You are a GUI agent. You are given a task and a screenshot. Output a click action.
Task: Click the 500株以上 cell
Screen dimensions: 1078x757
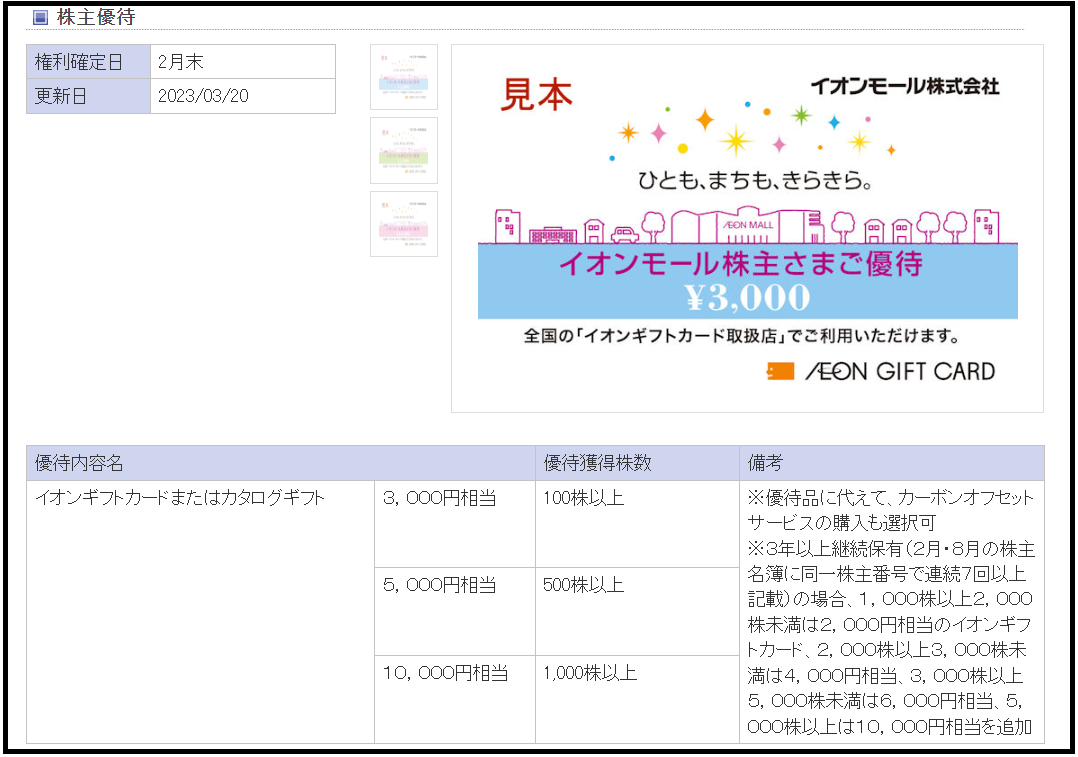click(x=637, y=611)
